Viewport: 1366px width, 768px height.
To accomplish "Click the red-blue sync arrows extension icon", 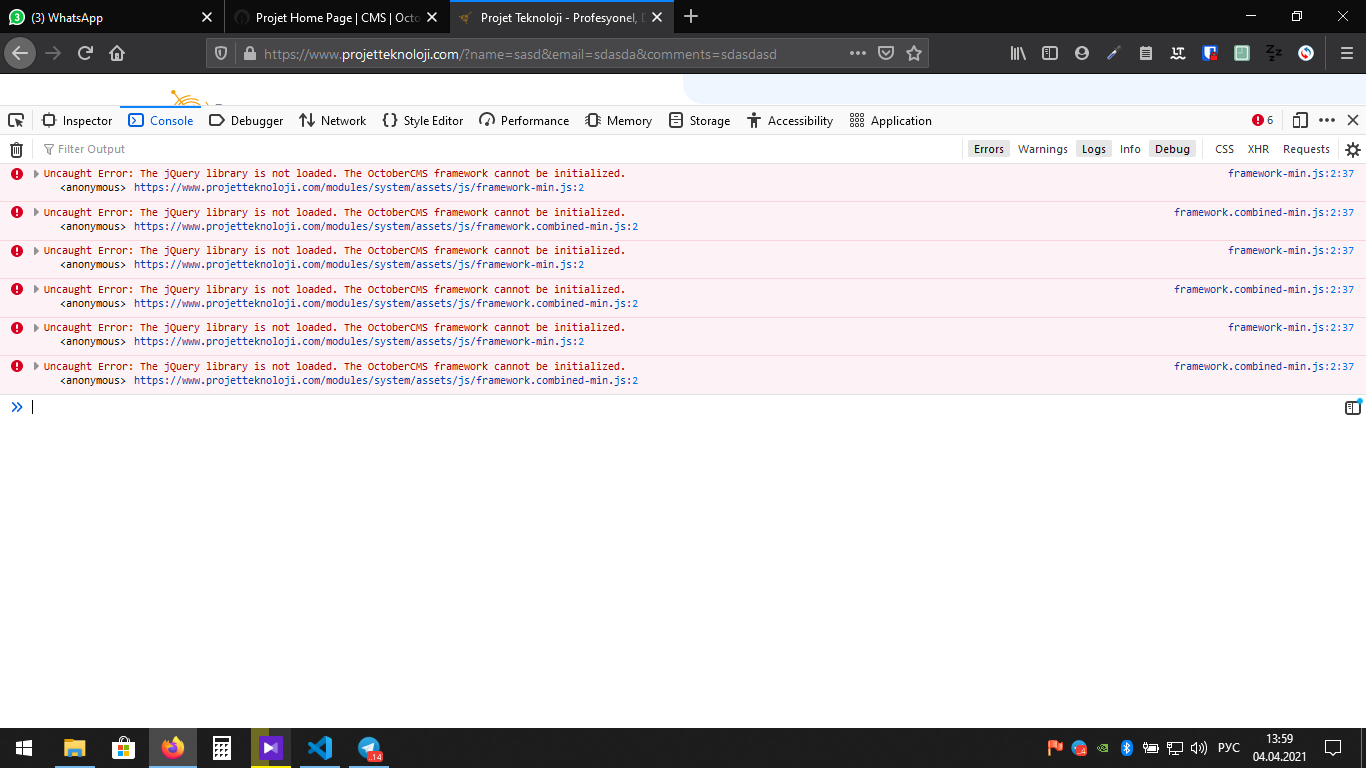I will [x=1306, y=53].
